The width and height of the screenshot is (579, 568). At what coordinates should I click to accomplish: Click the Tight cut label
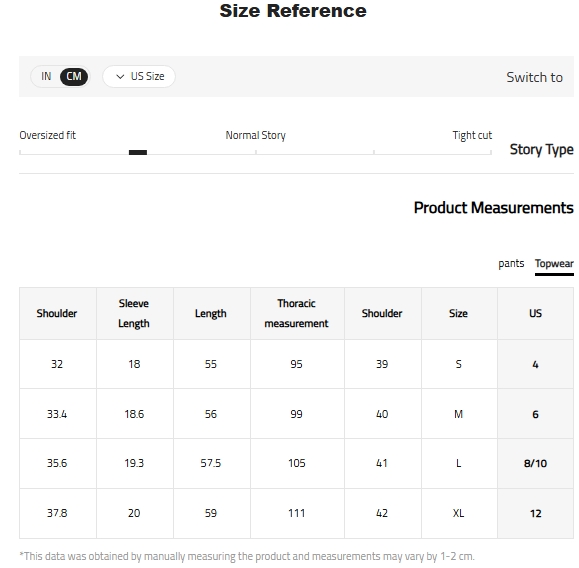tap(472, 135)
